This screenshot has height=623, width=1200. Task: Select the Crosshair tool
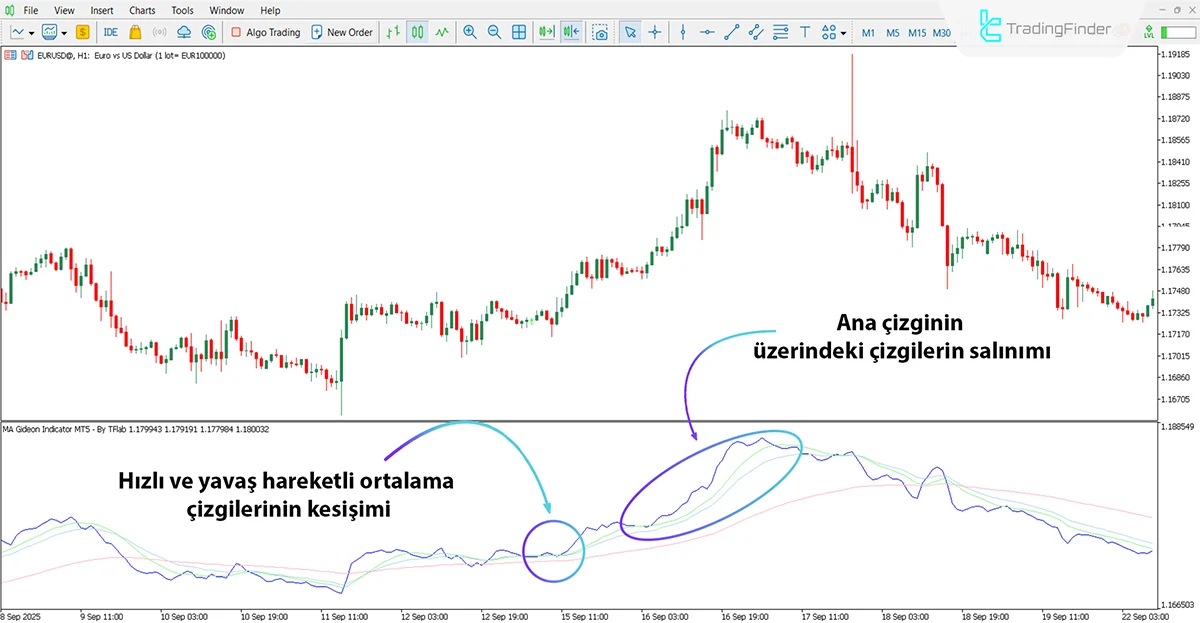654,32
